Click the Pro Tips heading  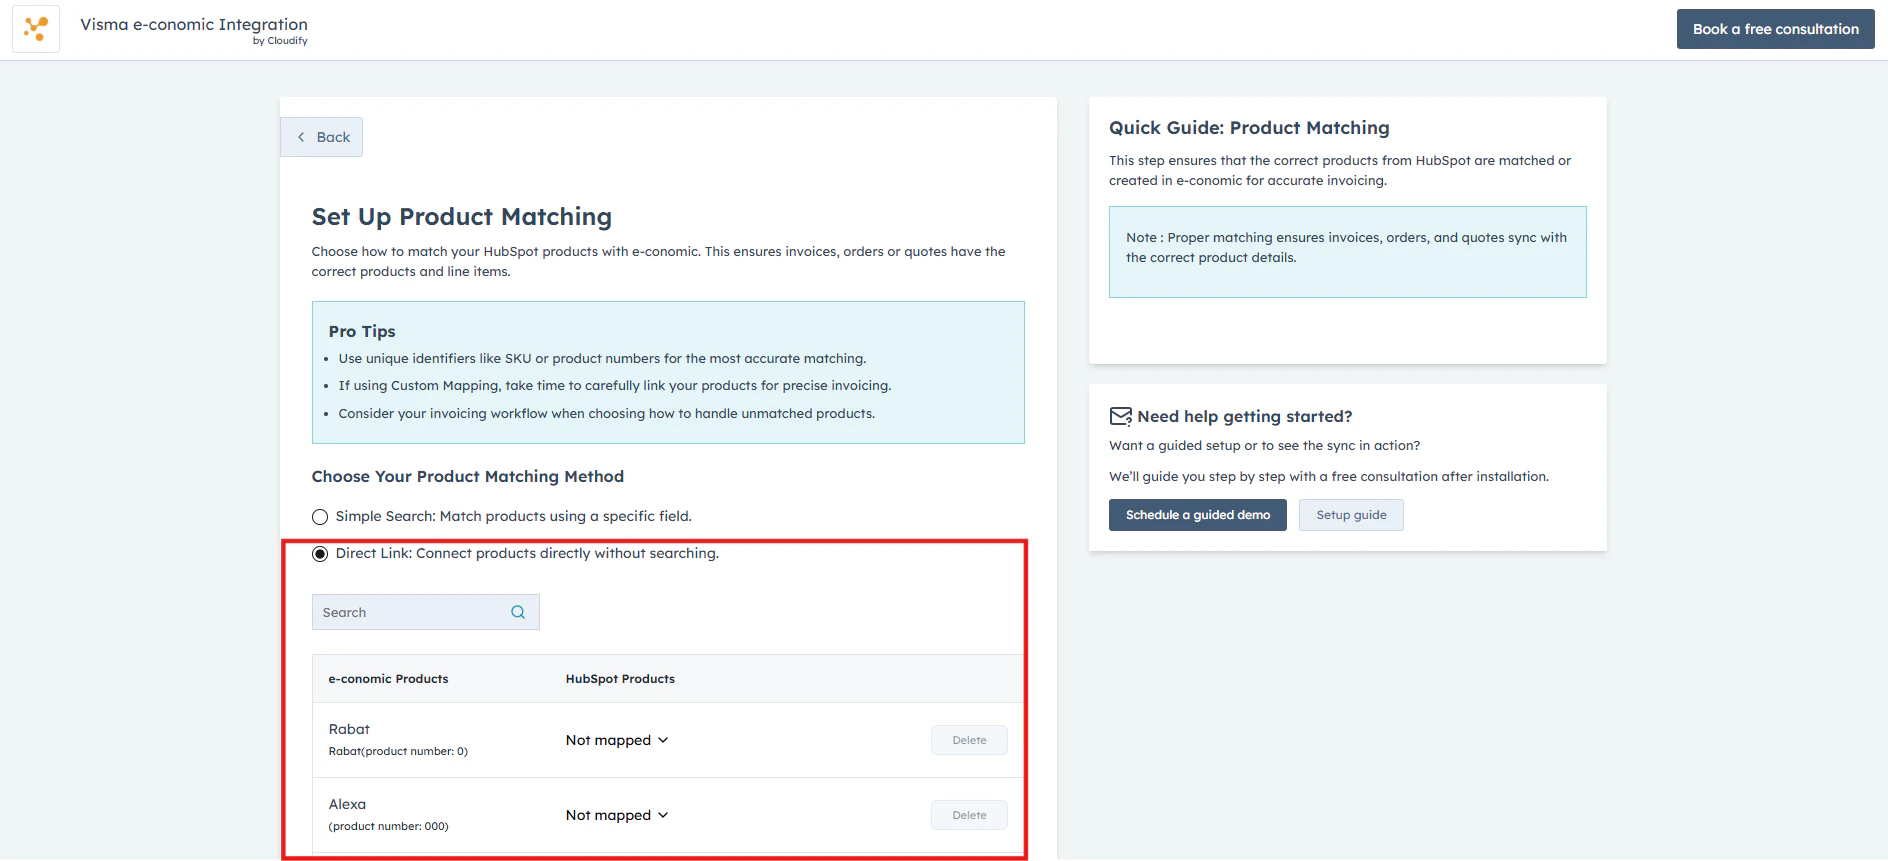pos(362,331)
